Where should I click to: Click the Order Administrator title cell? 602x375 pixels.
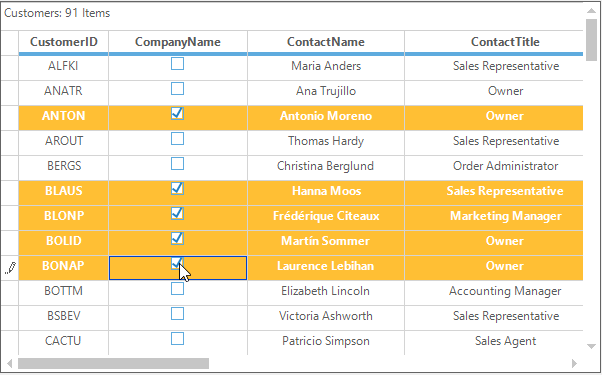[494, 168]
